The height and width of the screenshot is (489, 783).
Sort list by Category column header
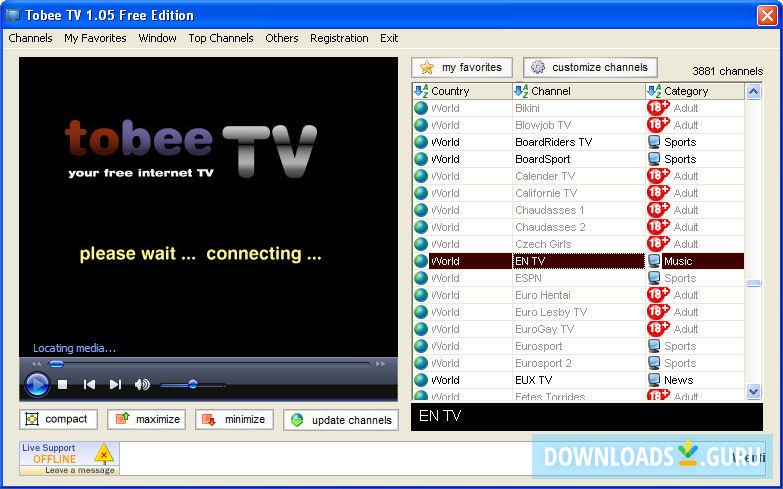(695, 91)
